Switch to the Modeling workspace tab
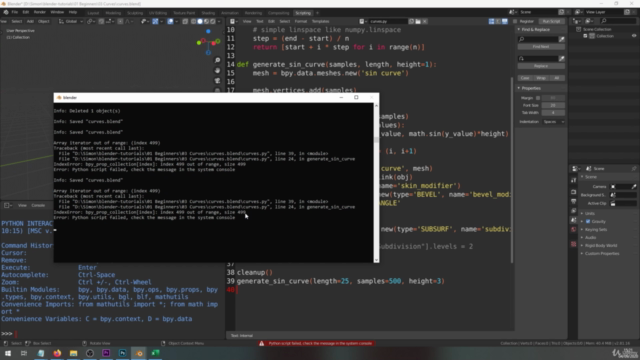The image size is (640, 360). pos(113,13)
